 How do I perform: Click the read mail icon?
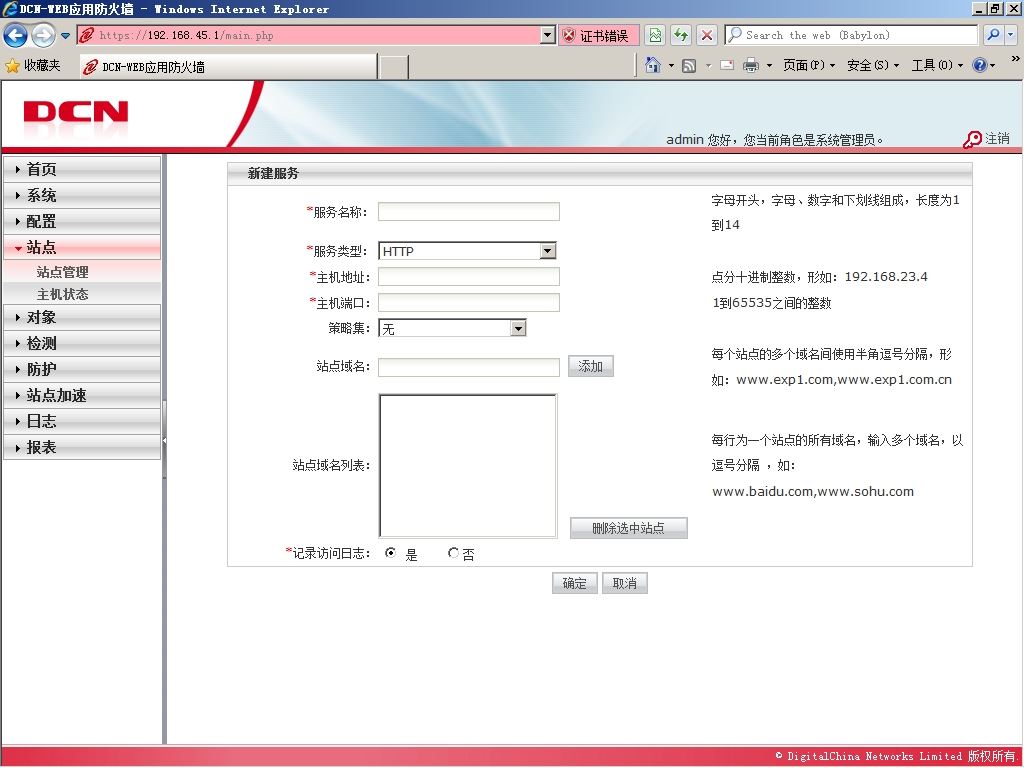pyautogui.click(x=727, y=65)
